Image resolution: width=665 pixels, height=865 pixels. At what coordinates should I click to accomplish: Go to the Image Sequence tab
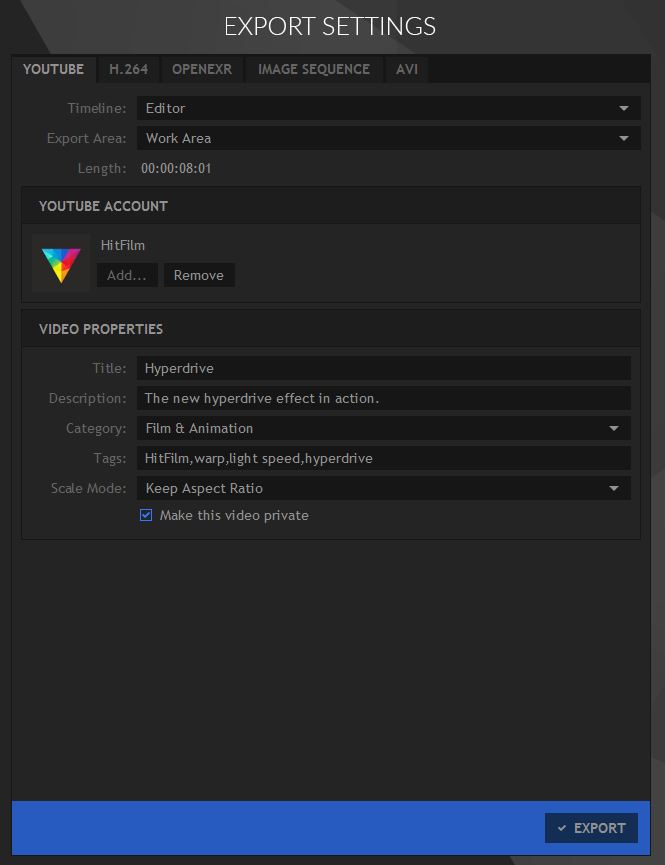click(x=313, y=69)
